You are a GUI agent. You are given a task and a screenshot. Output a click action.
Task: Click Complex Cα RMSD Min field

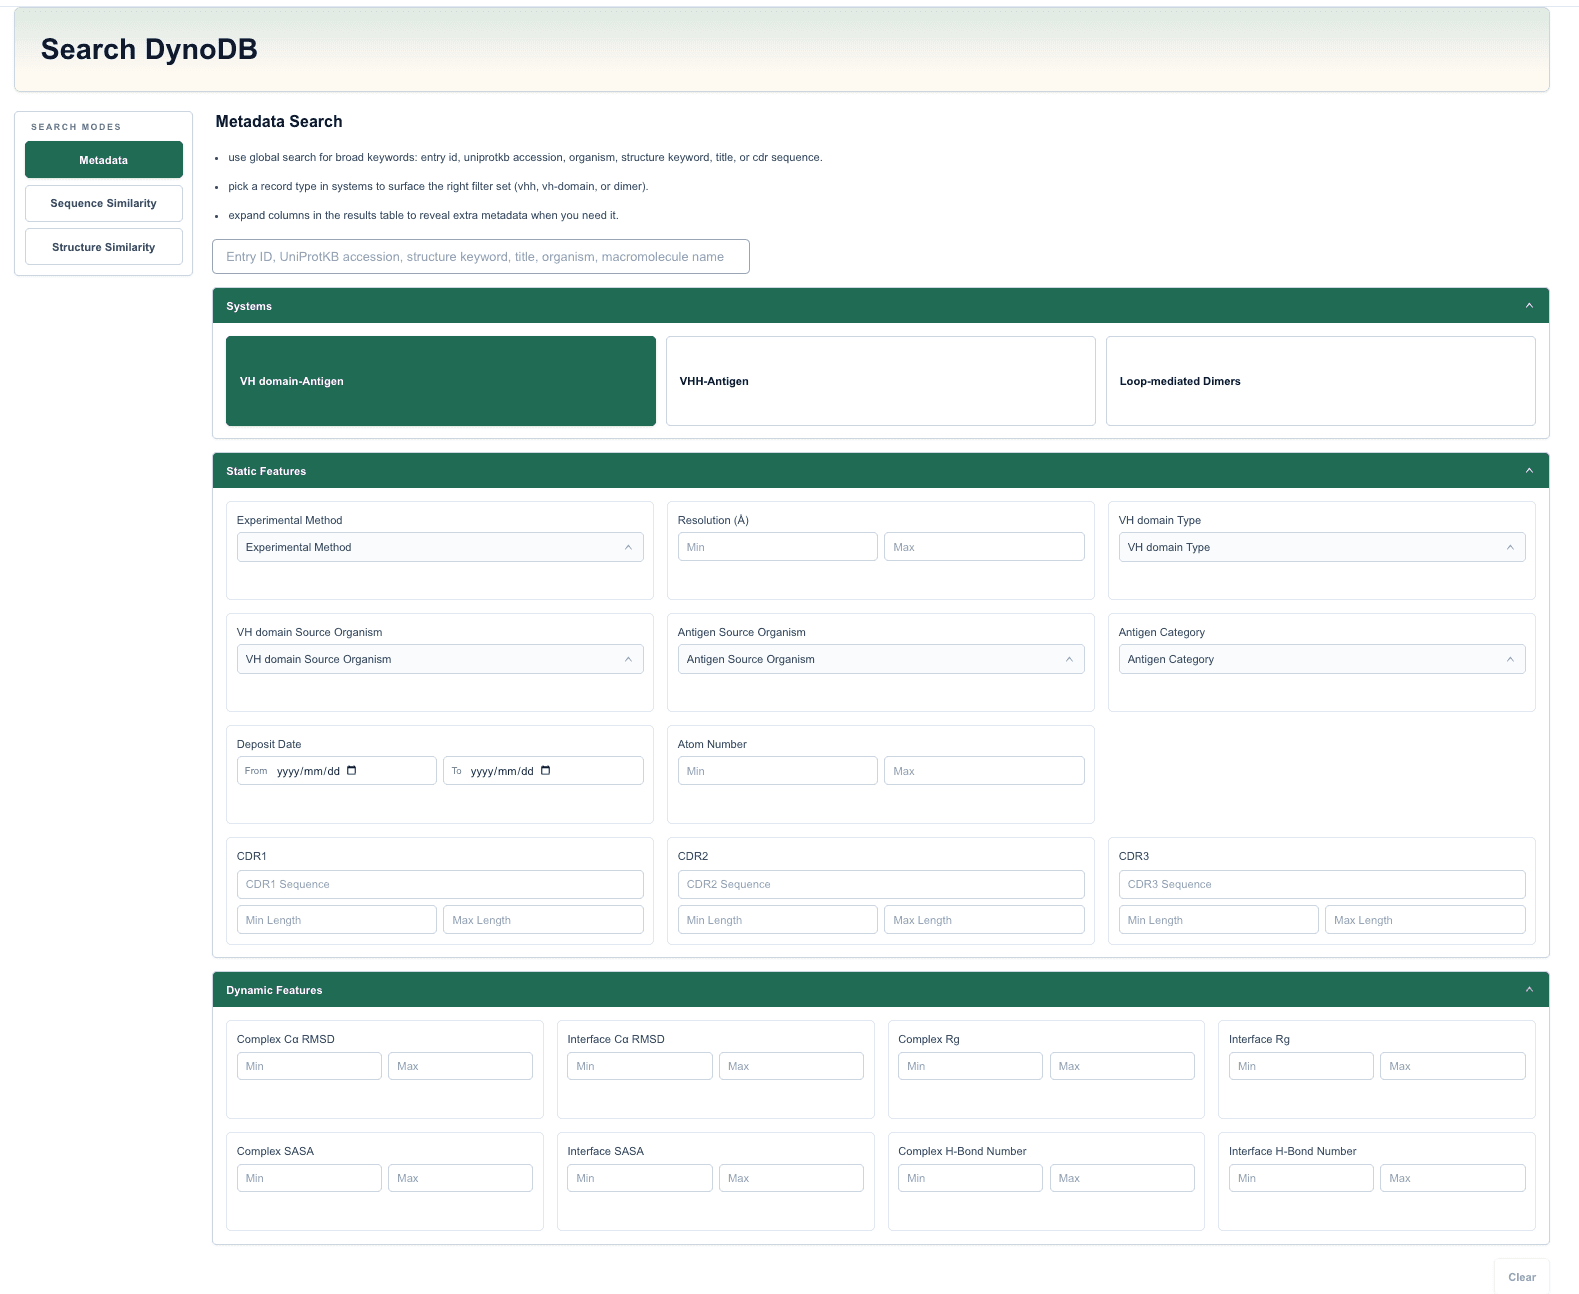(x=309, y=1066)
